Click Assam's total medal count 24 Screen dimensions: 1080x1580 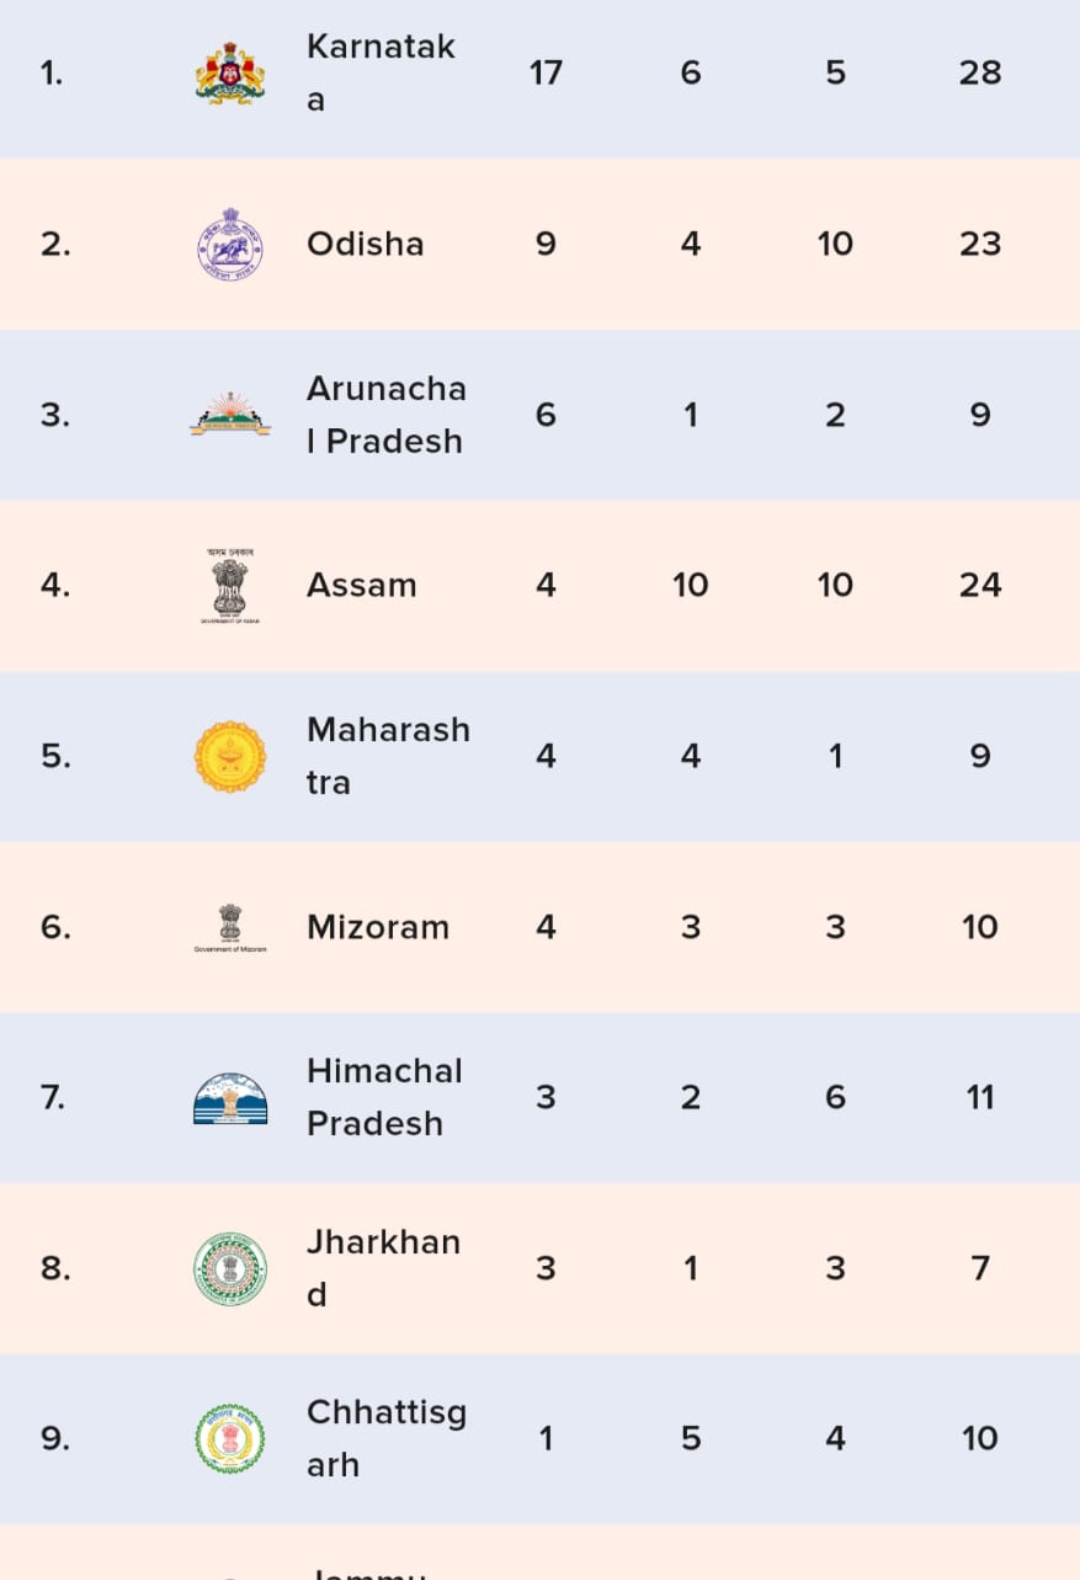point(980,585)
